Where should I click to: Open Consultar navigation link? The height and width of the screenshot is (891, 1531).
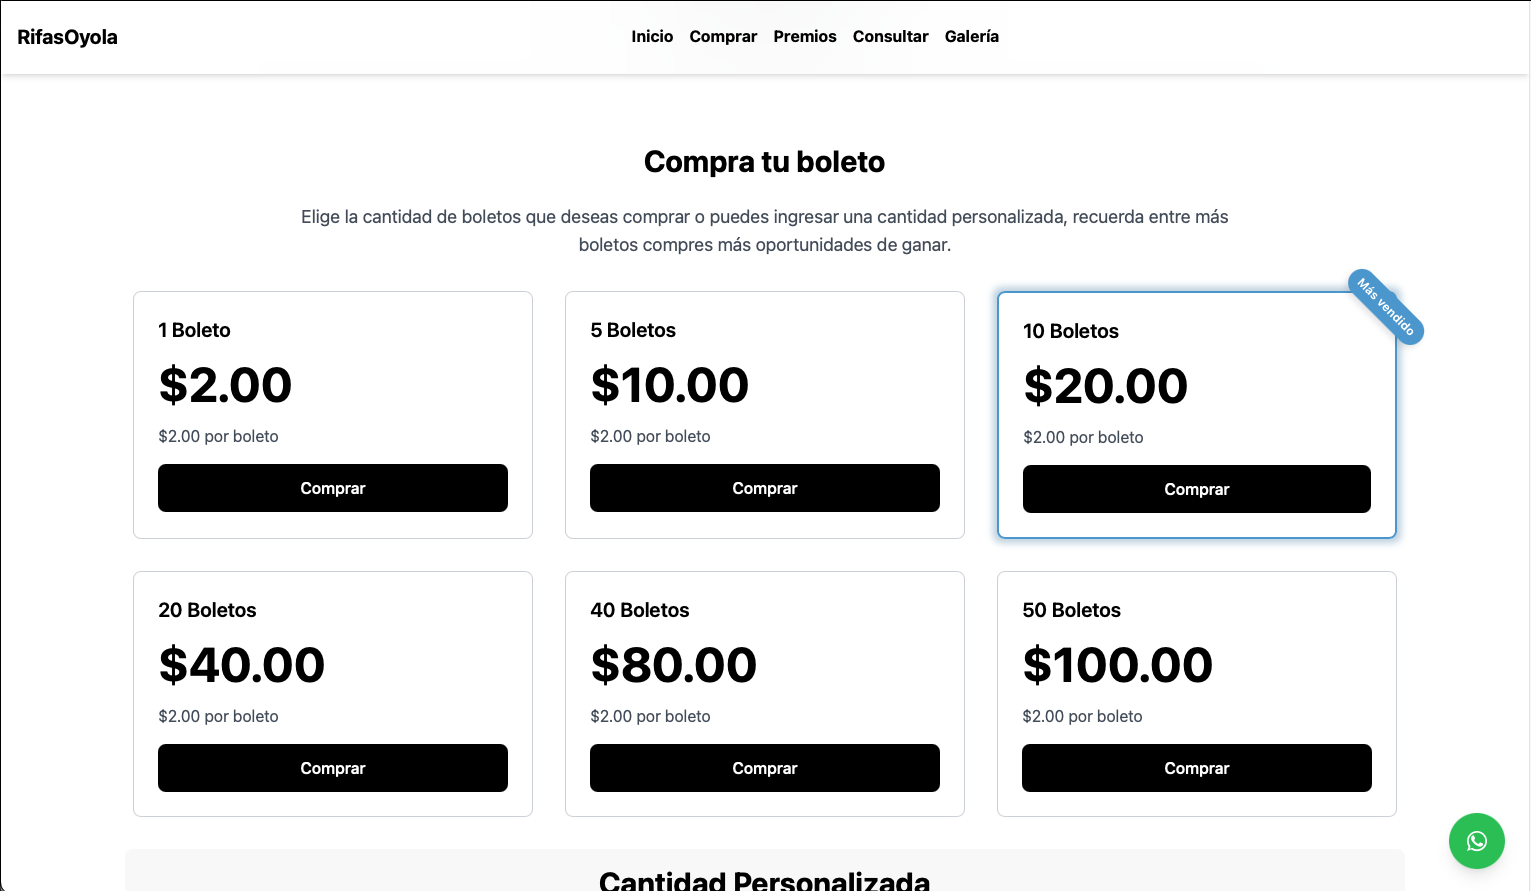click(890, 36)
